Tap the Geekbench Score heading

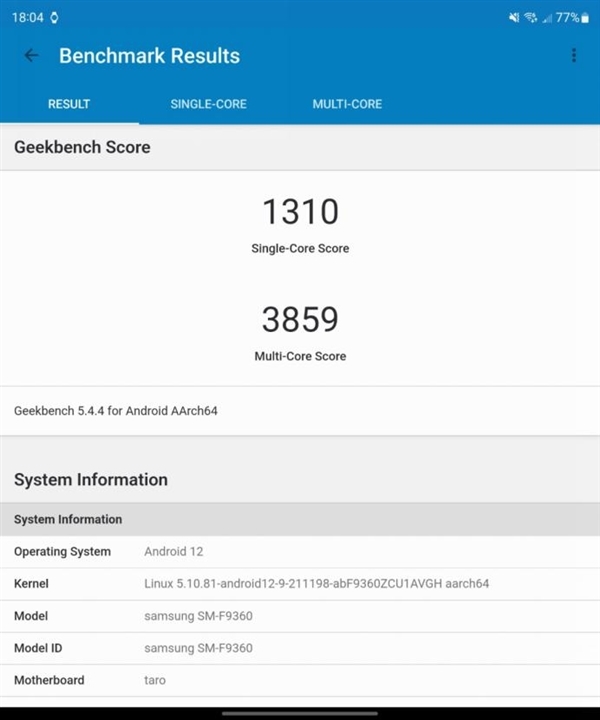pos(82,147)
